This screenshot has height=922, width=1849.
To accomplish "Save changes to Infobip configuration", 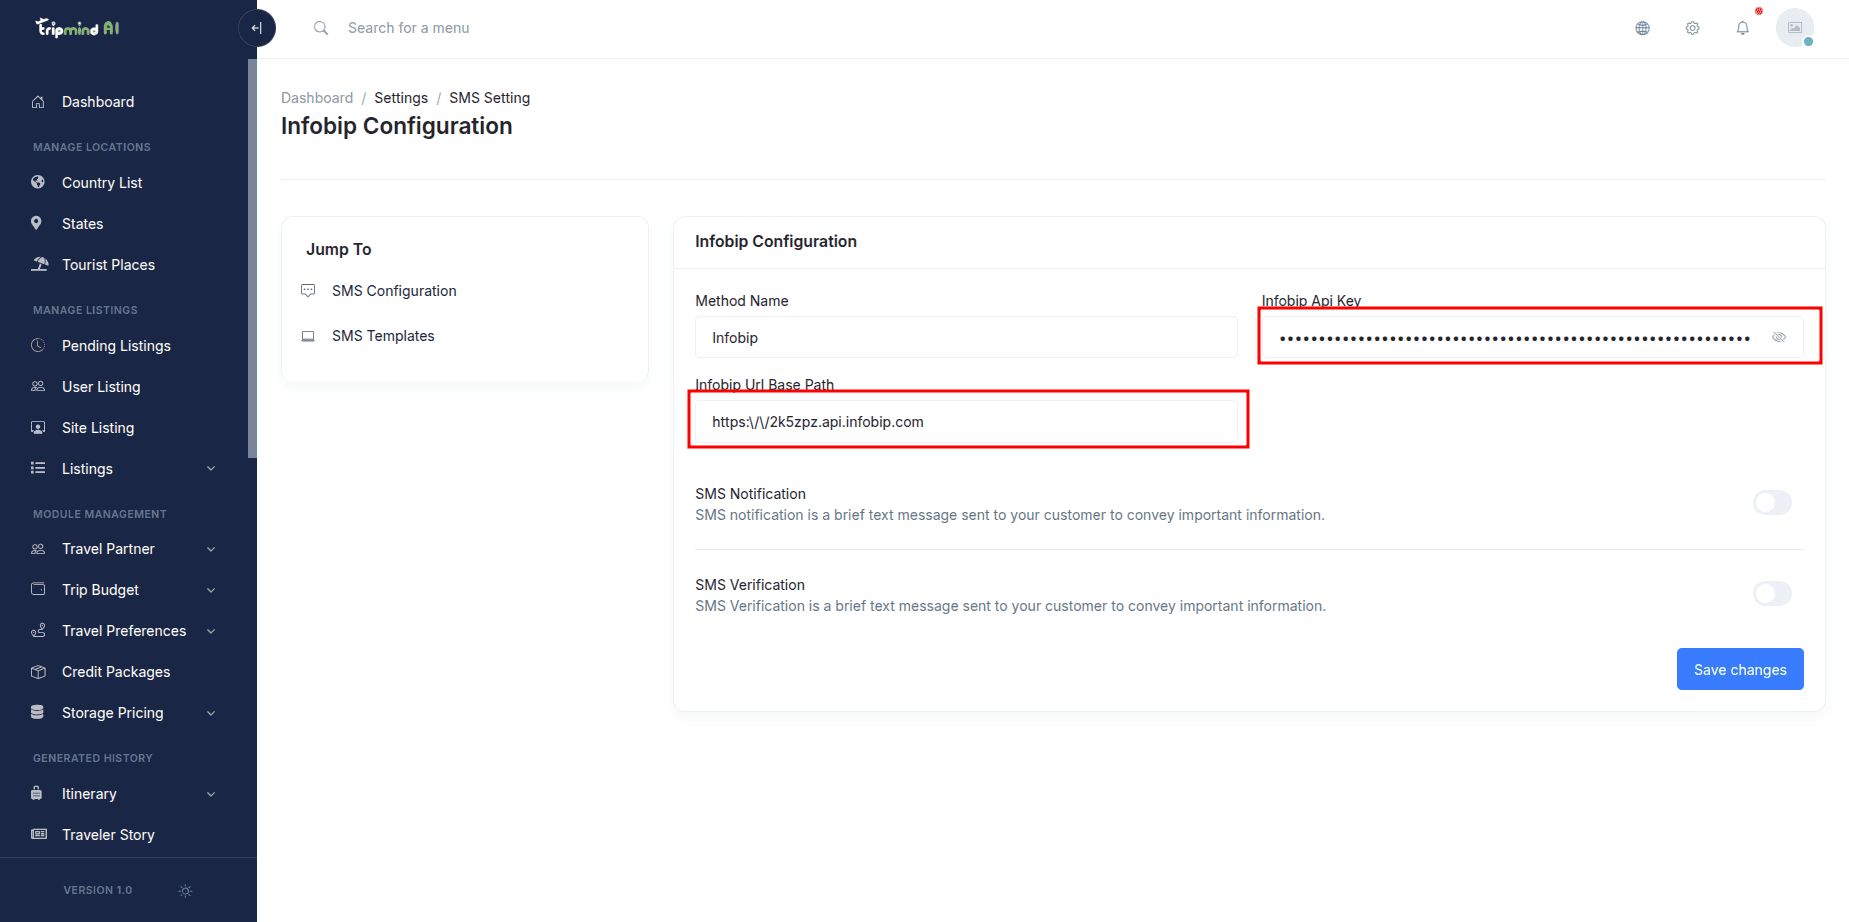I will click(1740, 669).
